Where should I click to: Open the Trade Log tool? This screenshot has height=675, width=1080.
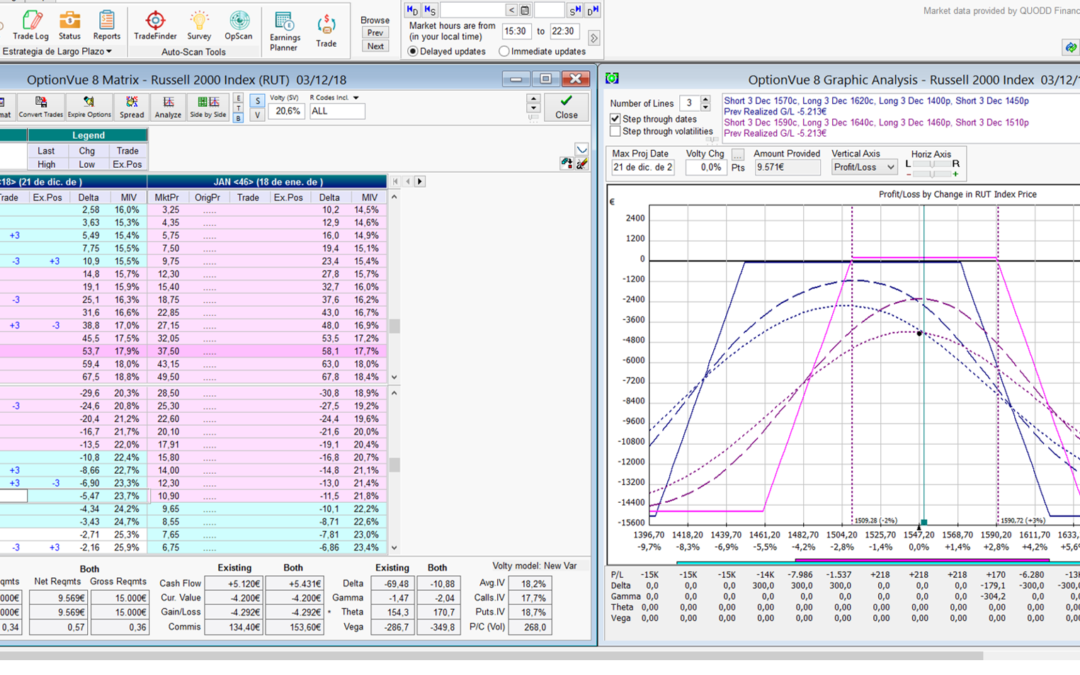coord(30,25)
